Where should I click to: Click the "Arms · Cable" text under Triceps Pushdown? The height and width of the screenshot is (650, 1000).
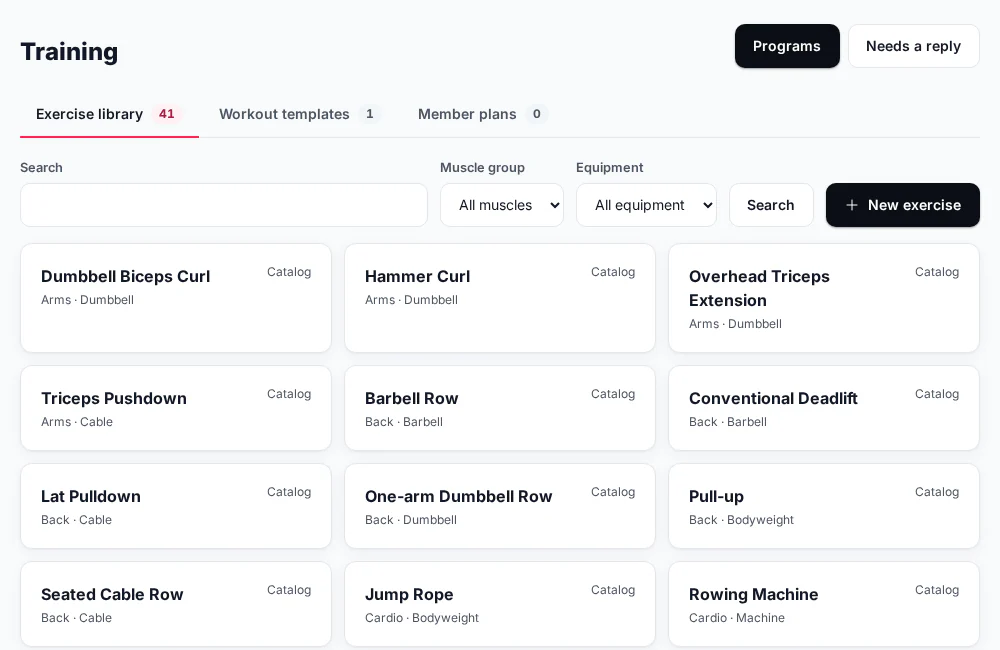(77, 422)
